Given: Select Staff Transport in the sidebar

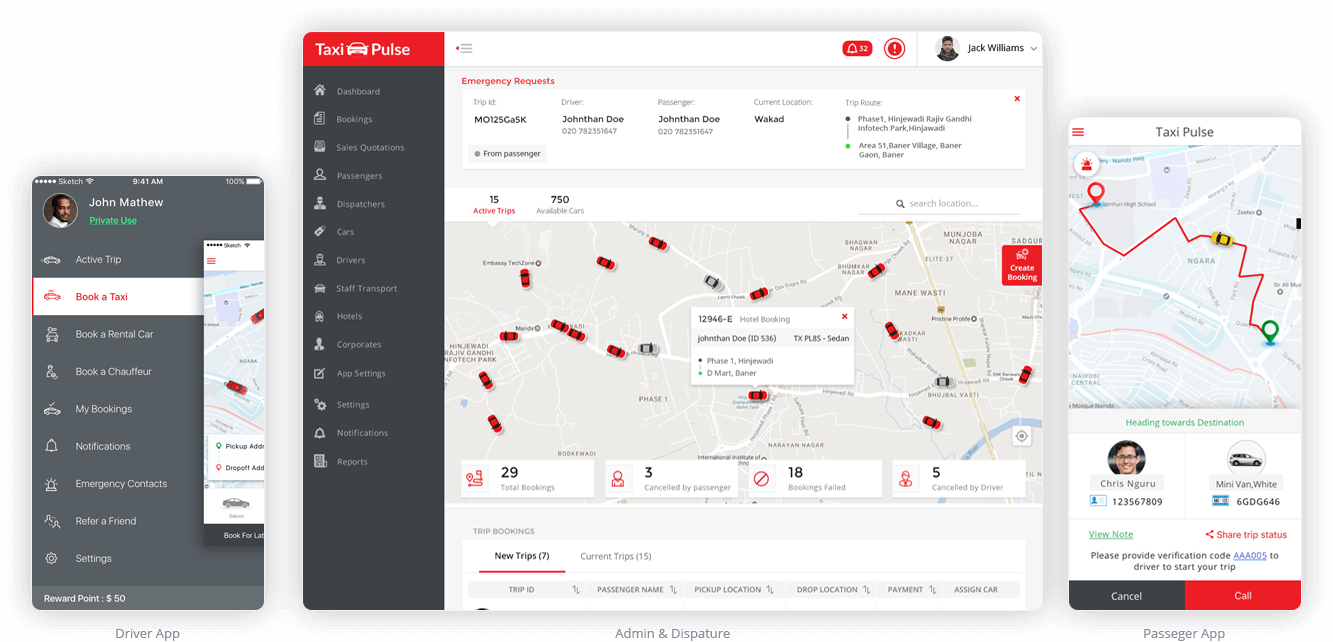Looking at the screenshot, I should [x=366, y=288].
